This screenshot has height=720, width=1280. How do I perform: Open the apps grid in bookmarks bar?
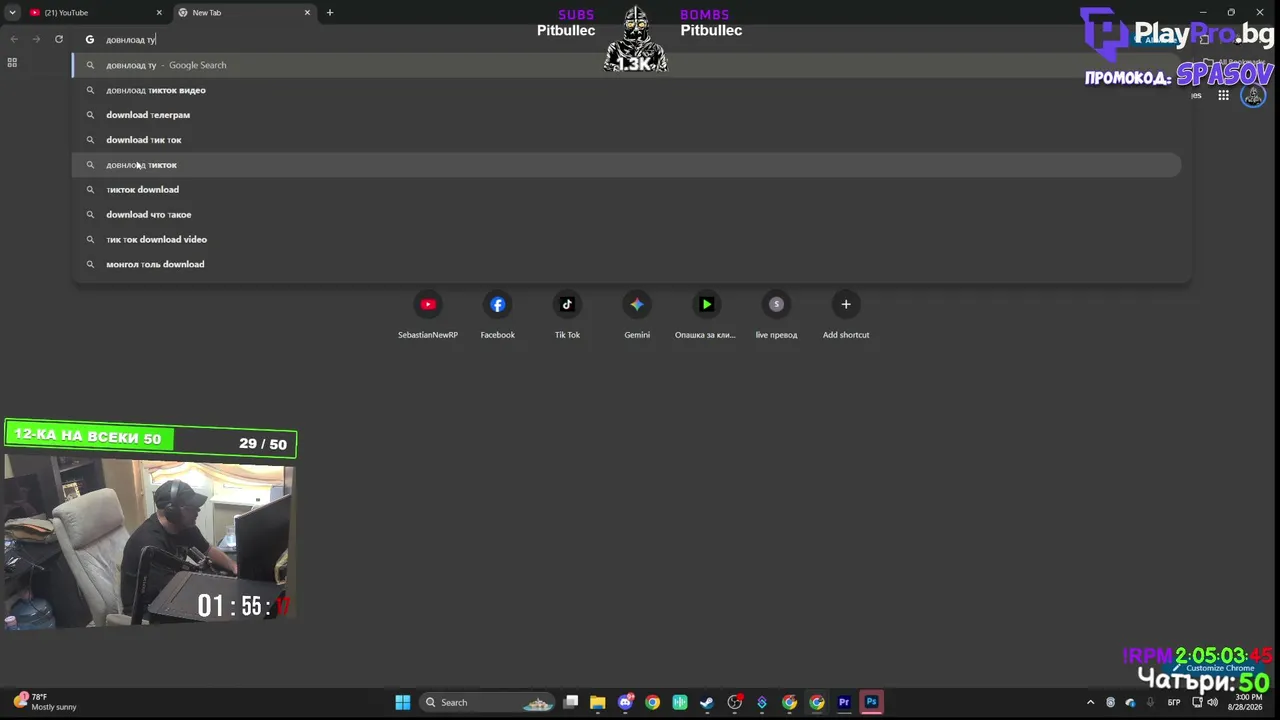[12, 62]
